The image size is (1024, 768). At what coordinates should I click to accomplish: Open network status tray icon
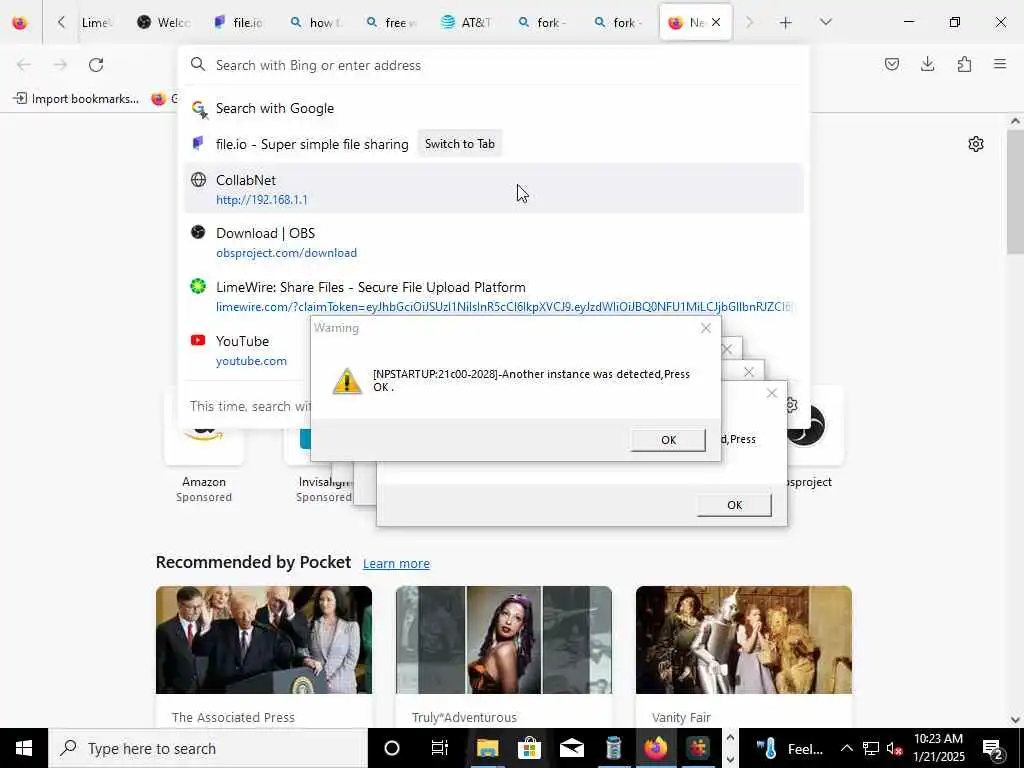click(x=871, y=748)
